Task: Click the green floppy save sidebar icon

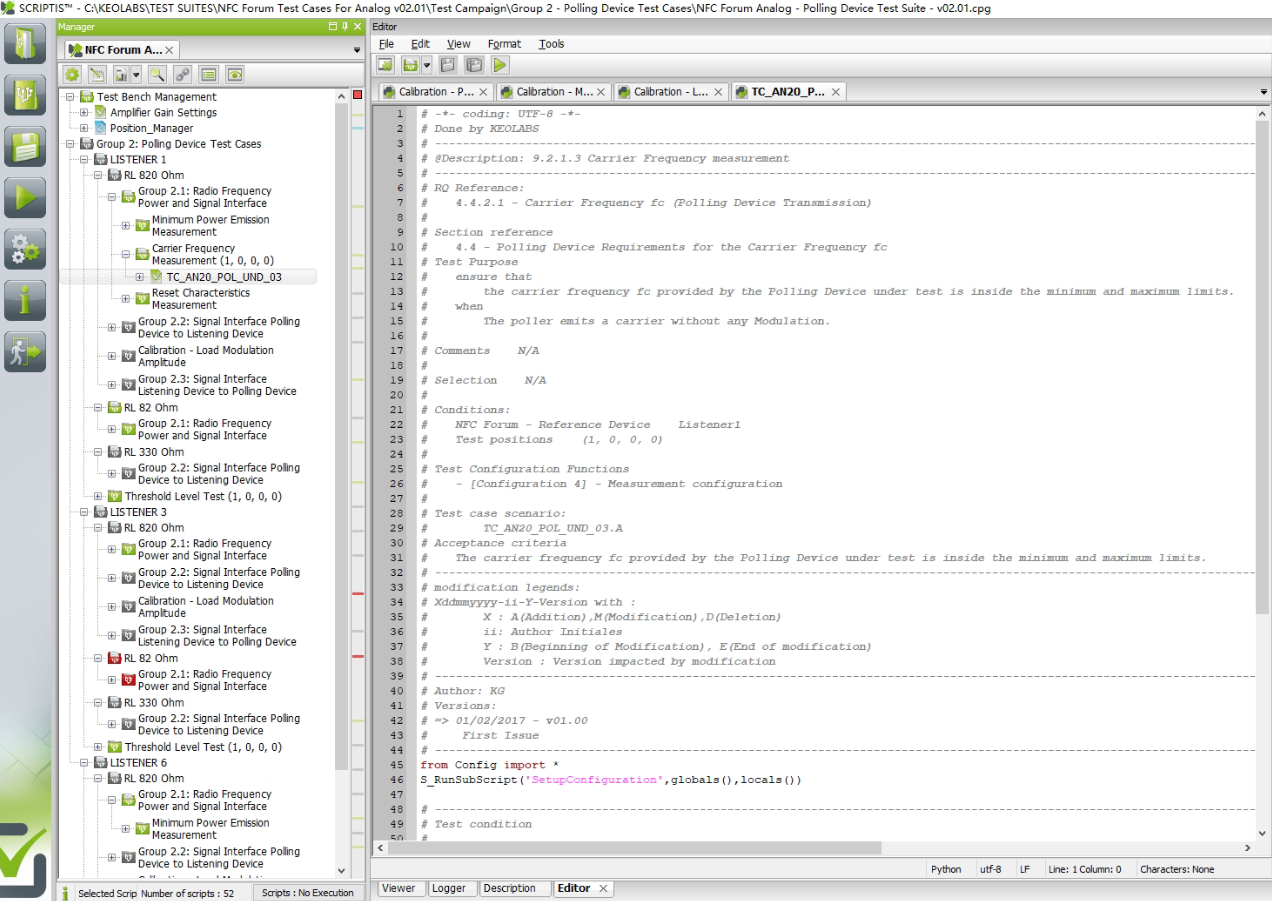Action: point(26,146)
